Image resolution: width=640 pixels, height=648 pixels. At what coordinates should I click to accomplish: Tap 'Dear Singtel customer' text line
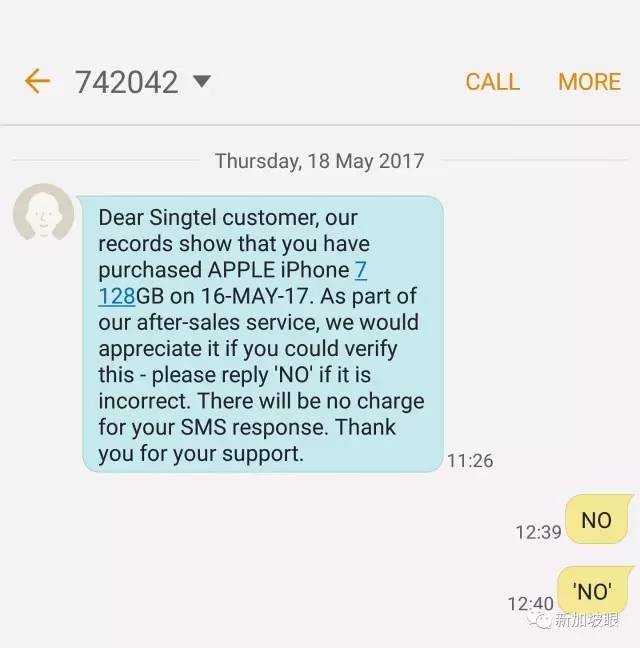(228, 218)
